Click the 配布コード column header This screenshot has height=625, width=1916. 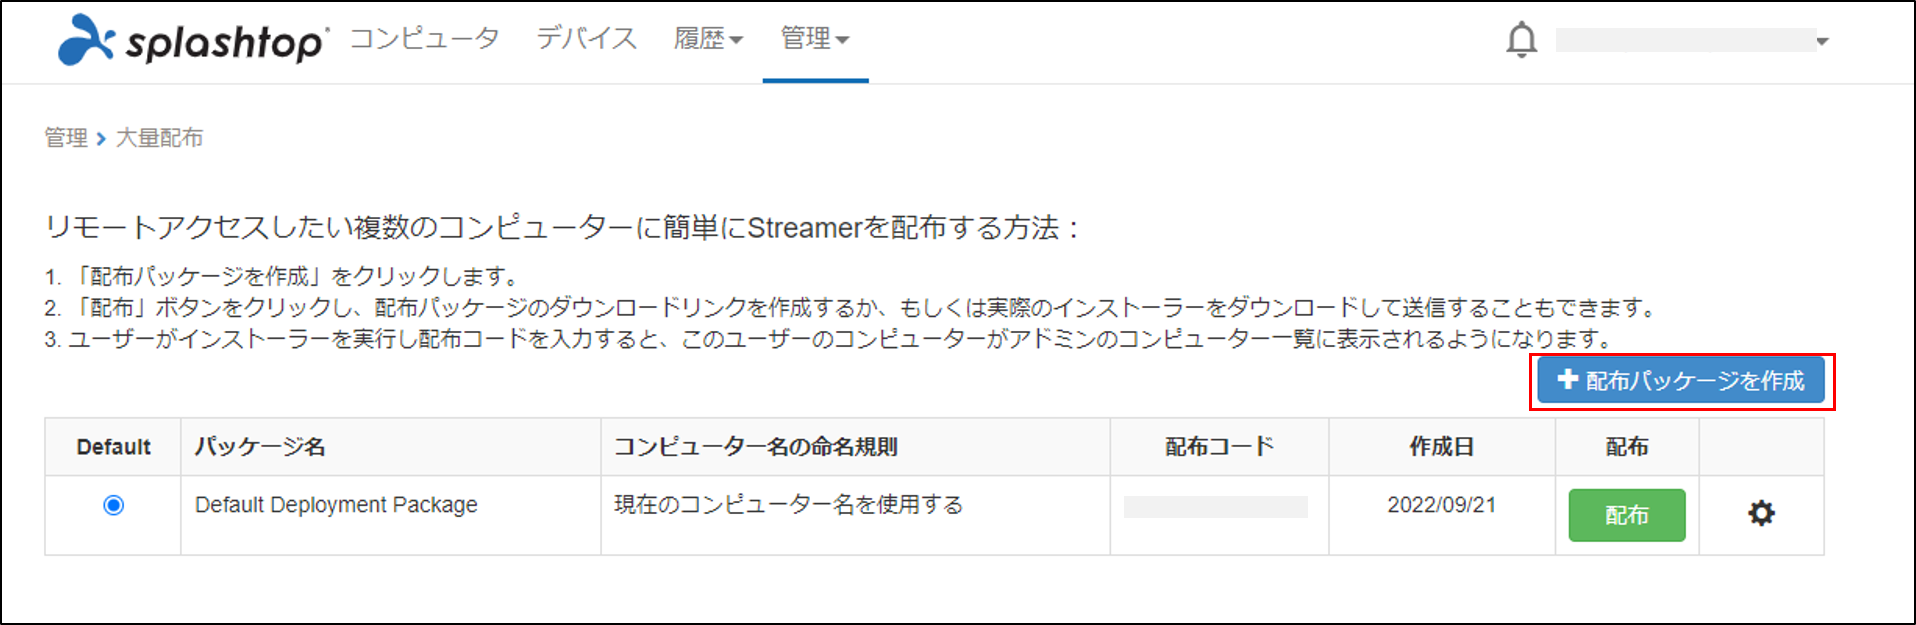[x=1218, y=446]
